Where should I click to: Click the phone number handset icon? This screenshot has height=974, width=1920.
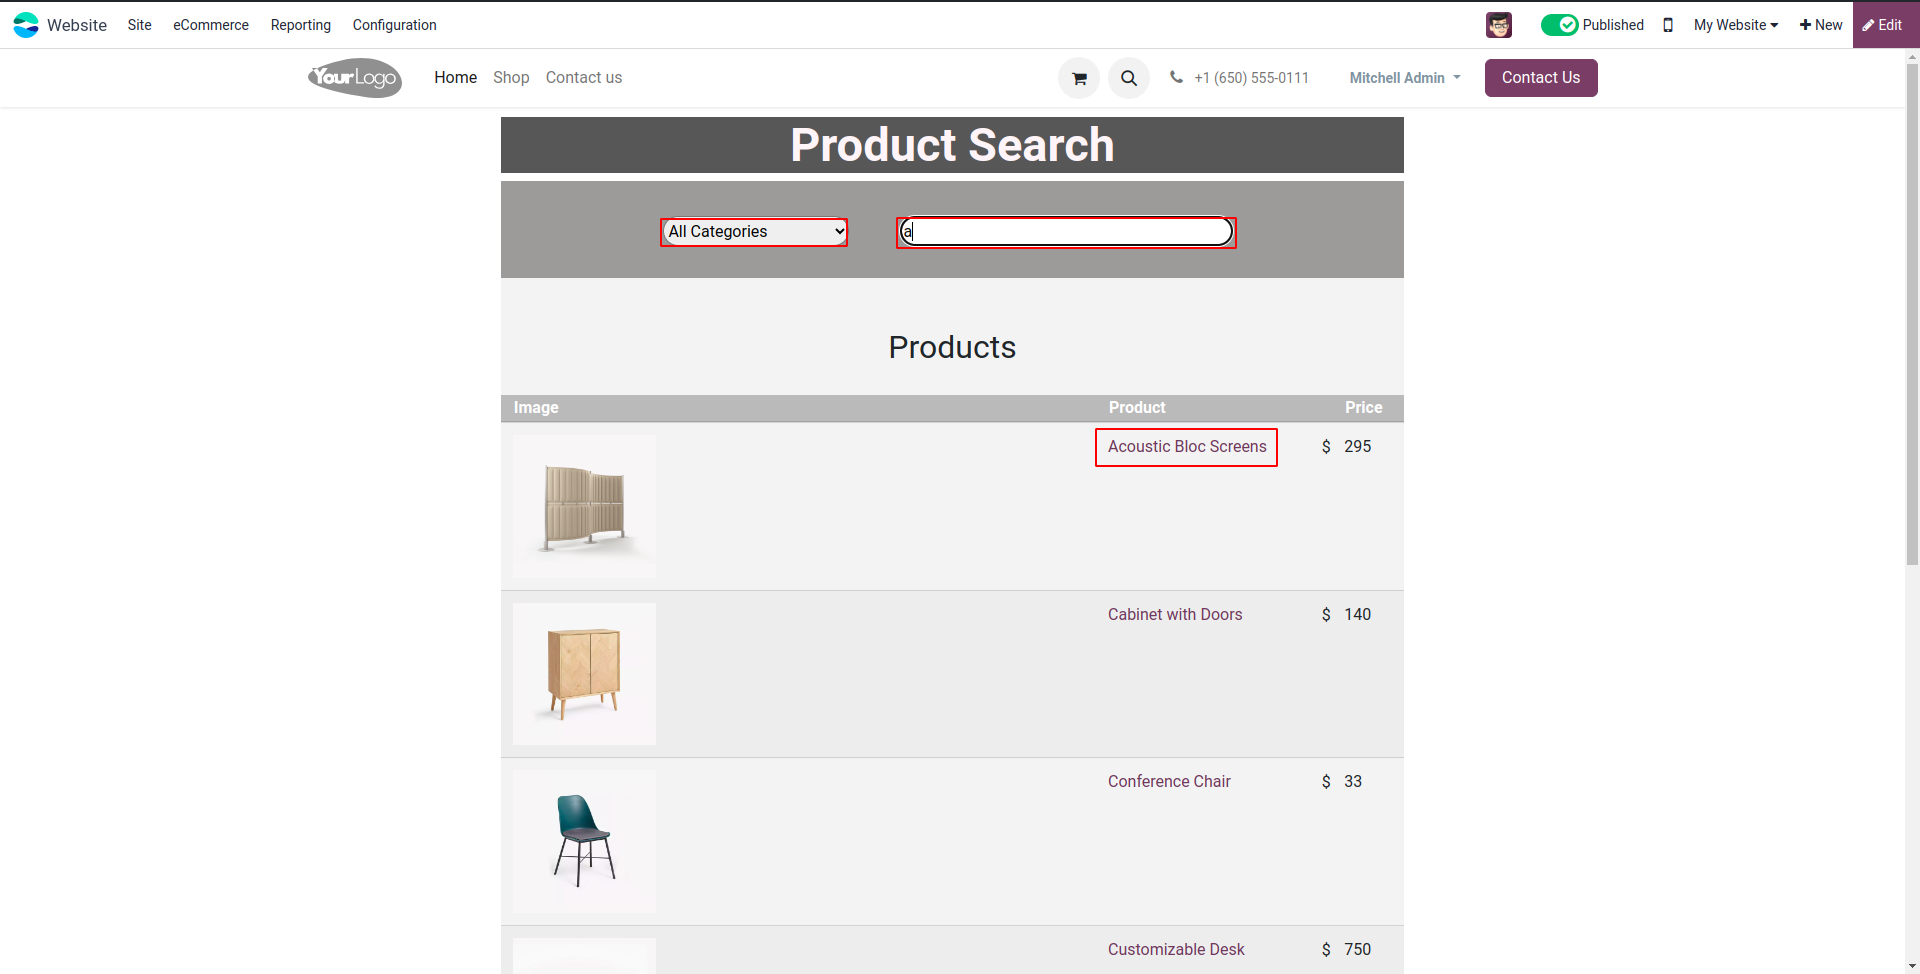coord(1177,77)
